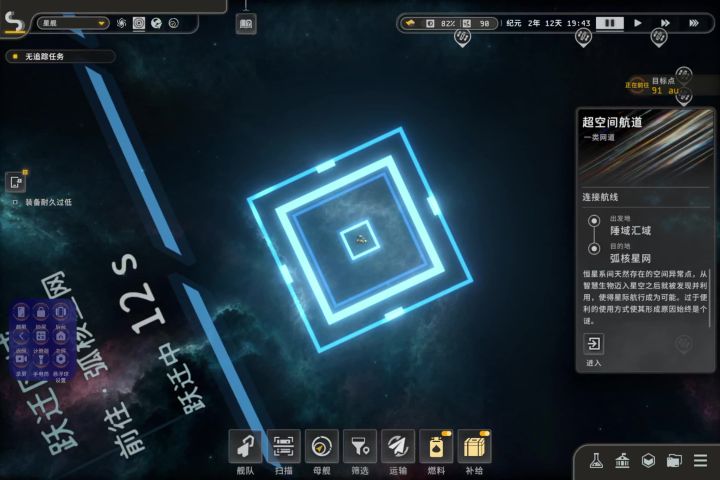This screenshot has height=480, width=720.
Task: Open the 筛选 filter tool
Action: point(360,446)
